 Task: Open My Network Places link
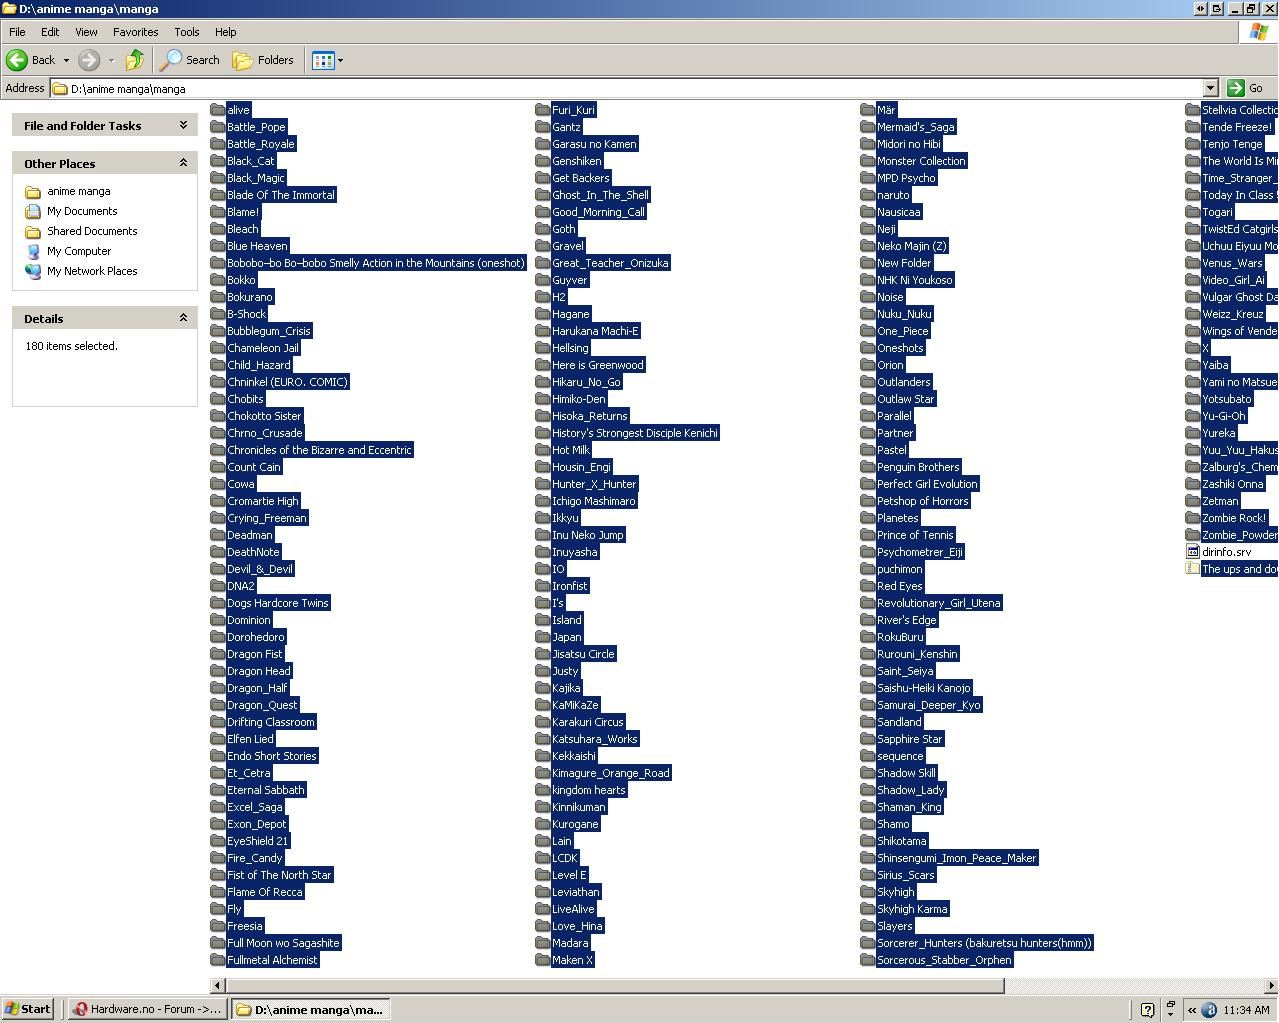click(x=92, y=271)
